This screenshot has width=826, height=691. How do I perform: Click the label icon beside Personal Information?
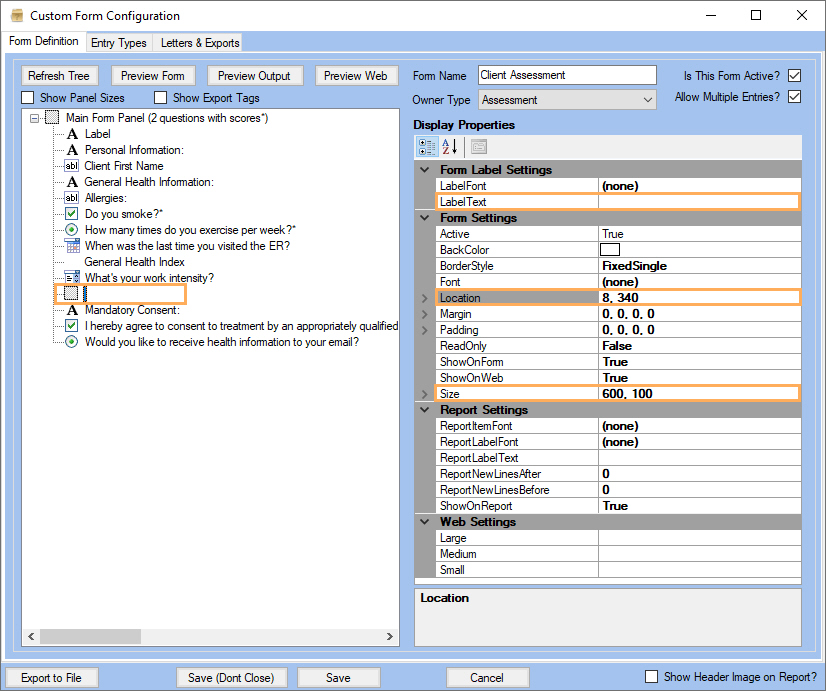[73, 150]
